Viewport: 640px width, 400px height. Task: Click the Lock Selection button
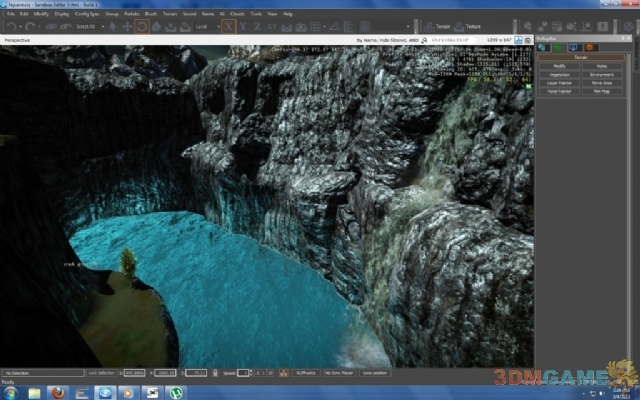click(101, 373)
